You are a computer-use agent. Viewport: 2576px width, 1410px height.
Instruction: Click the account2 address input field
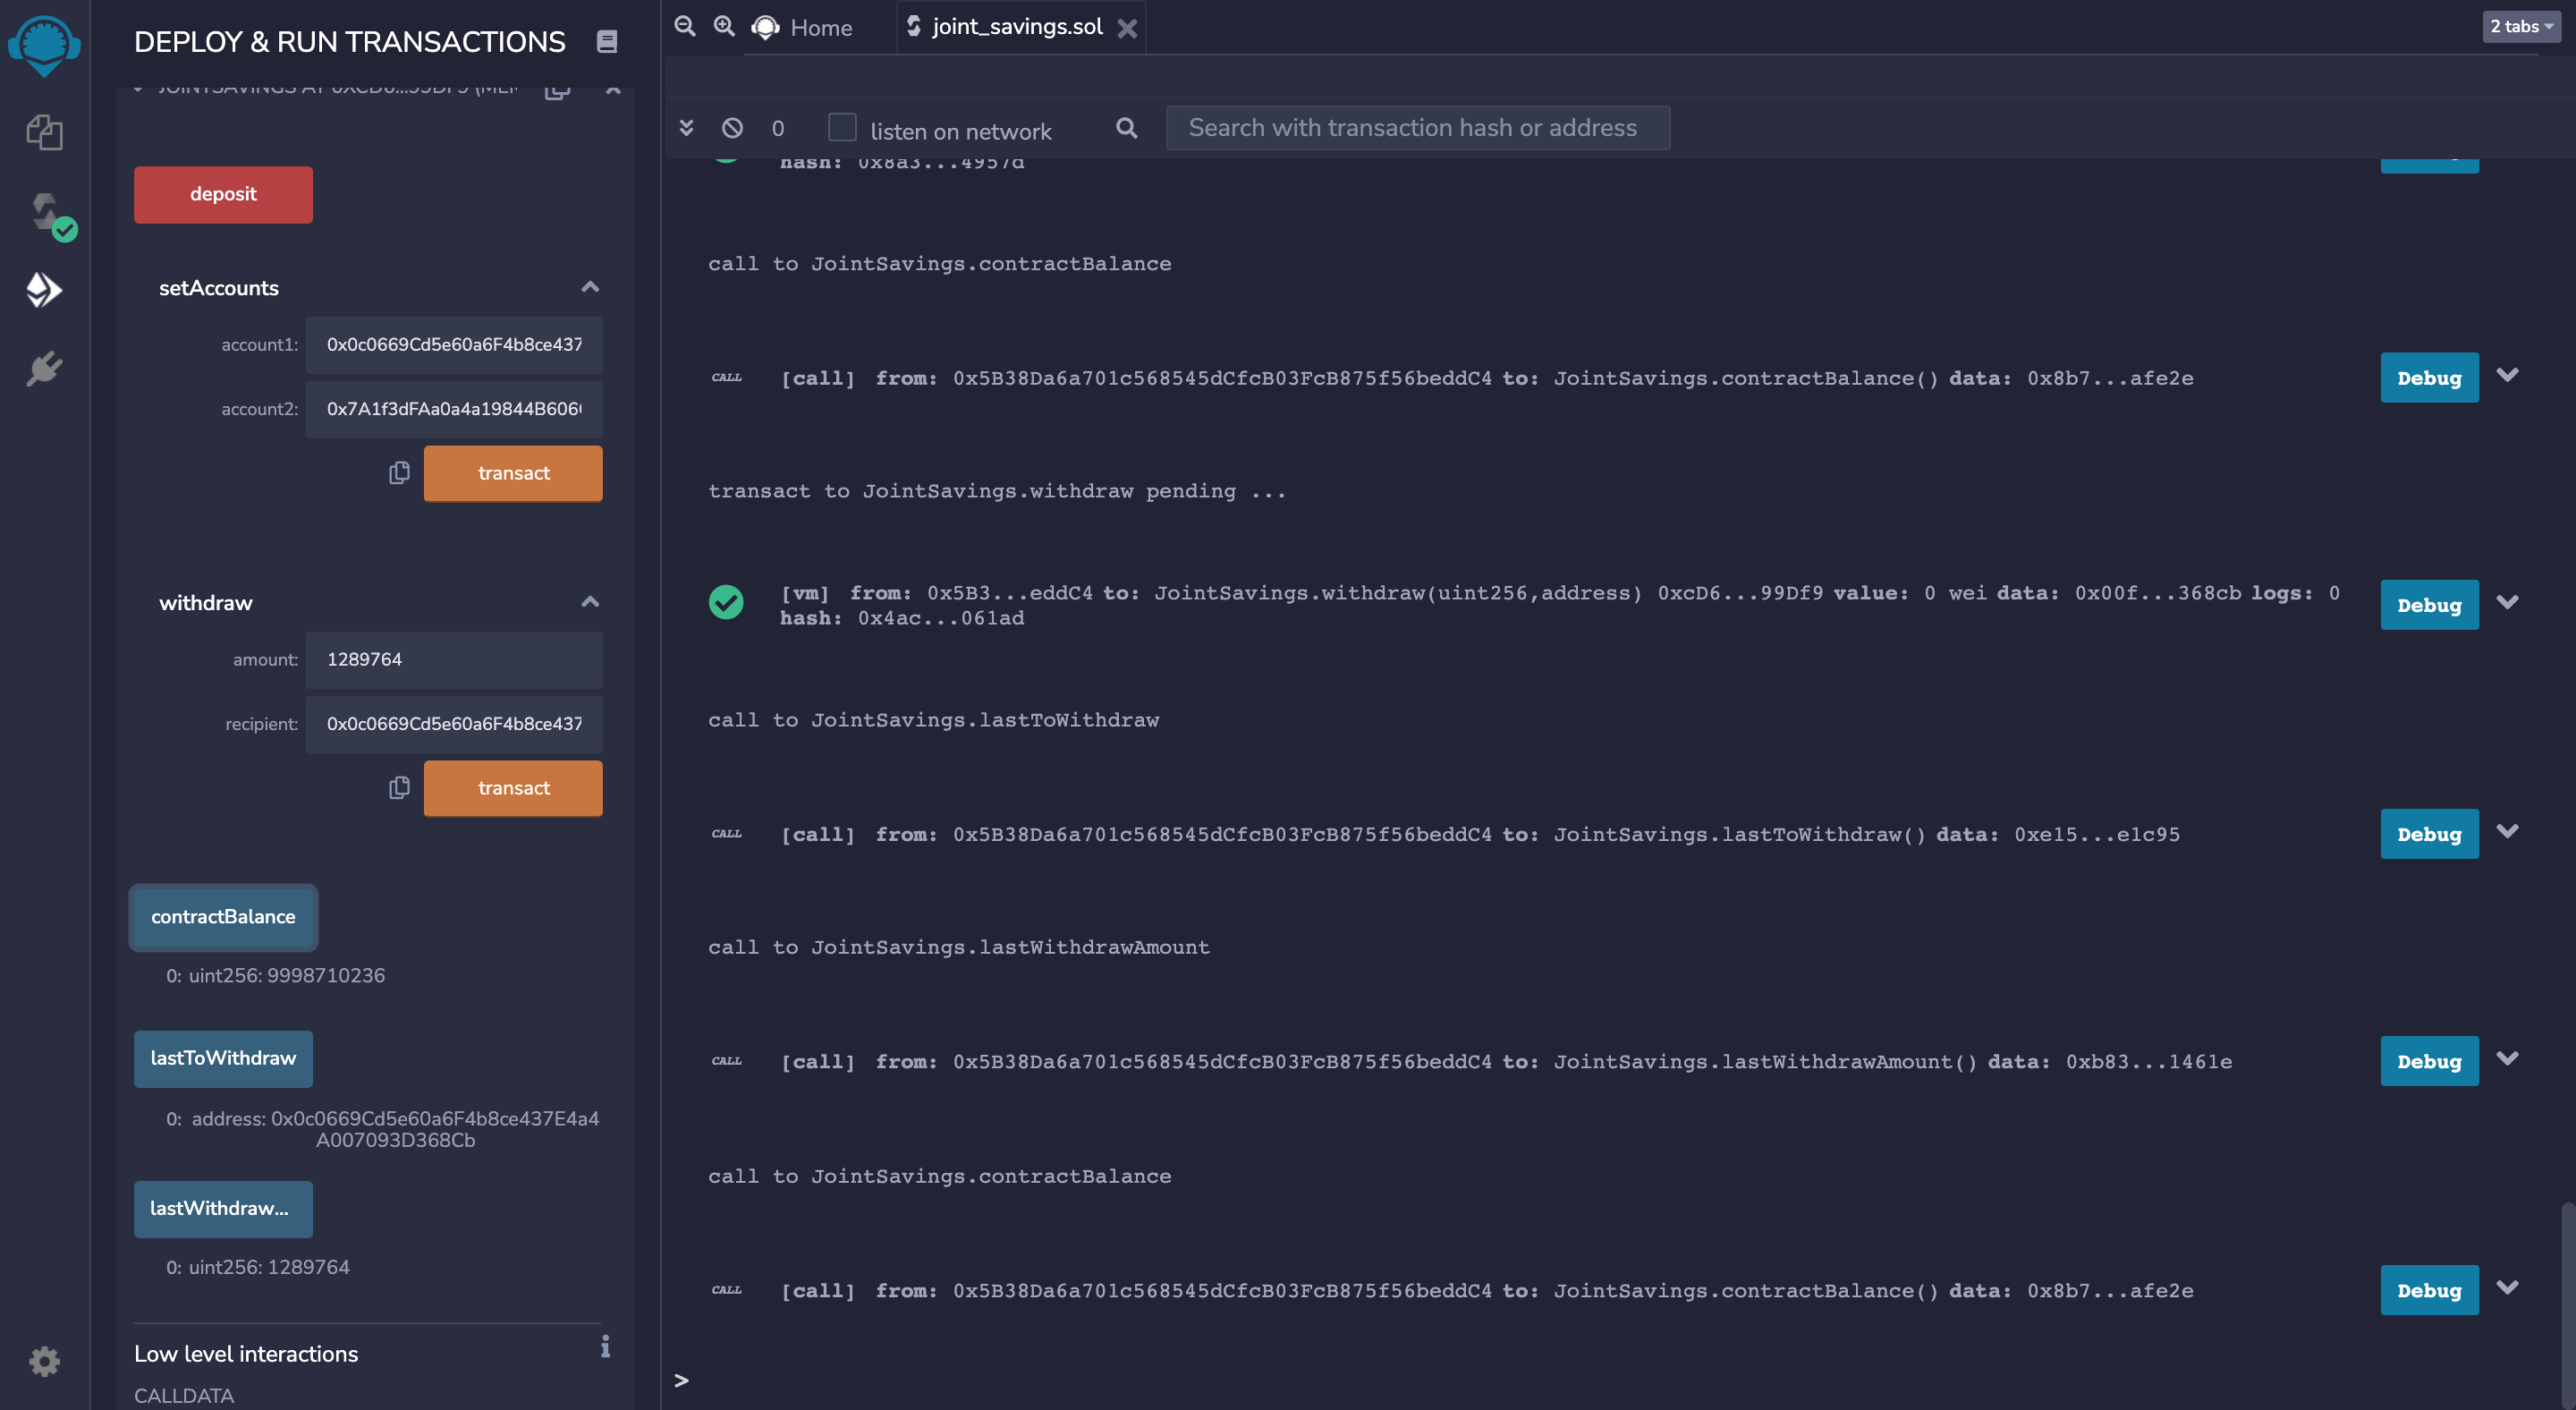[x=454, y=410]
